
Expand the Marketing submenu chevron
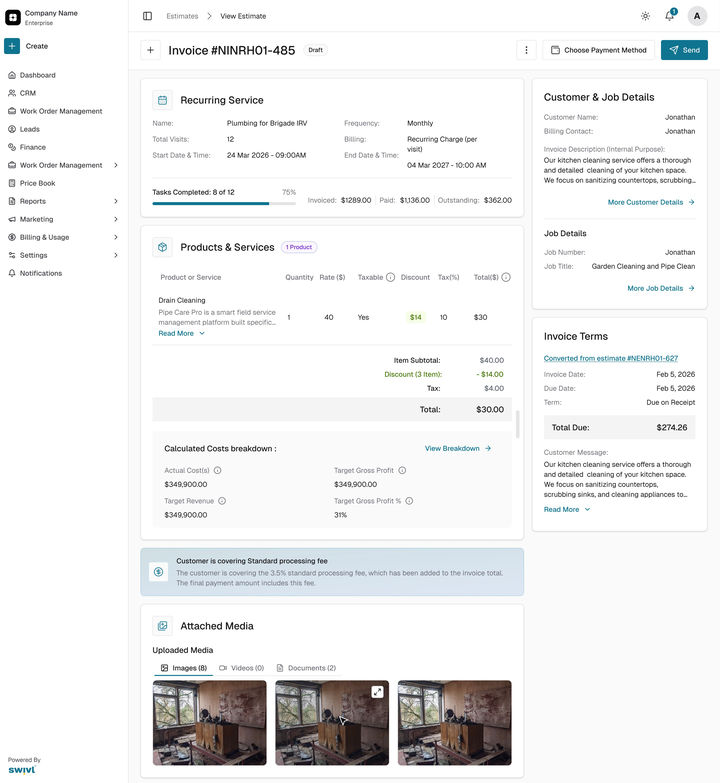pyautogui.click(x=116, y=219)
